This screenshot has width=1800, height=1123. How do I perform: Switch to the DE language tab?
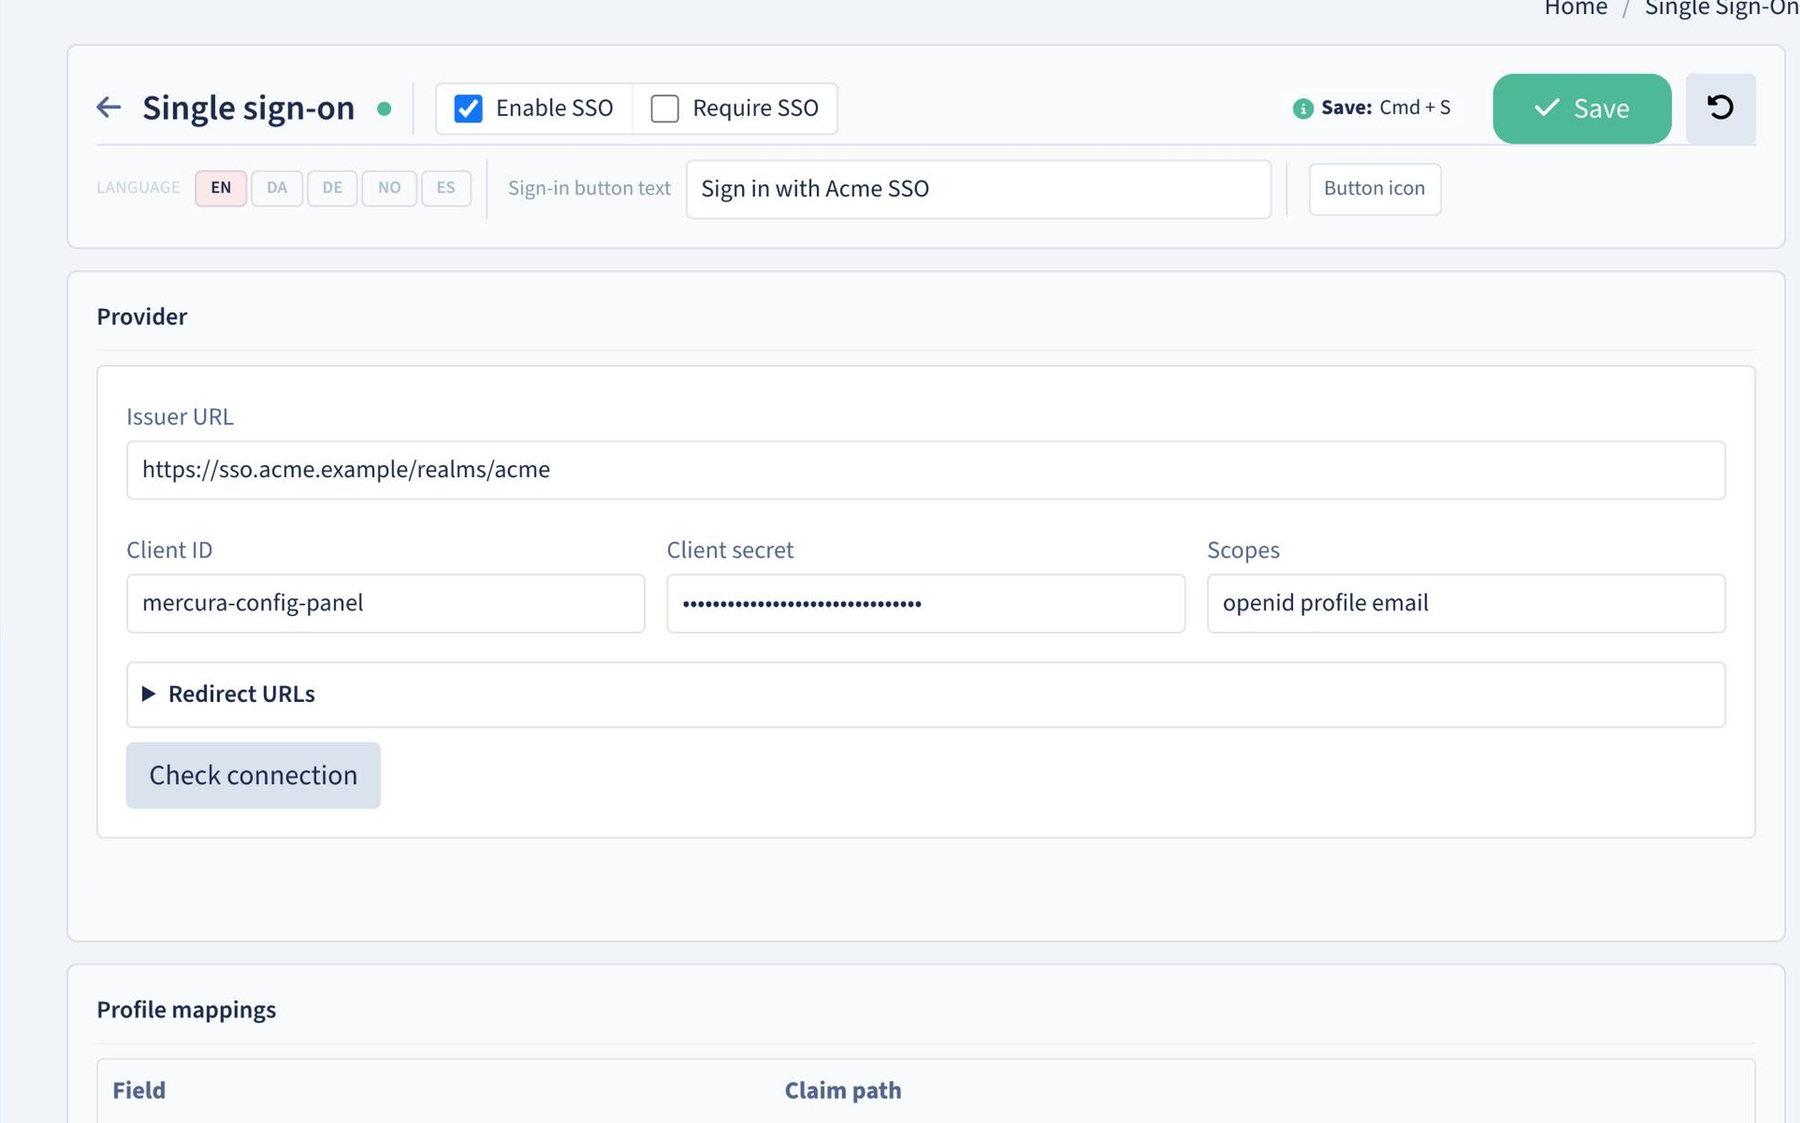(332, 188)
